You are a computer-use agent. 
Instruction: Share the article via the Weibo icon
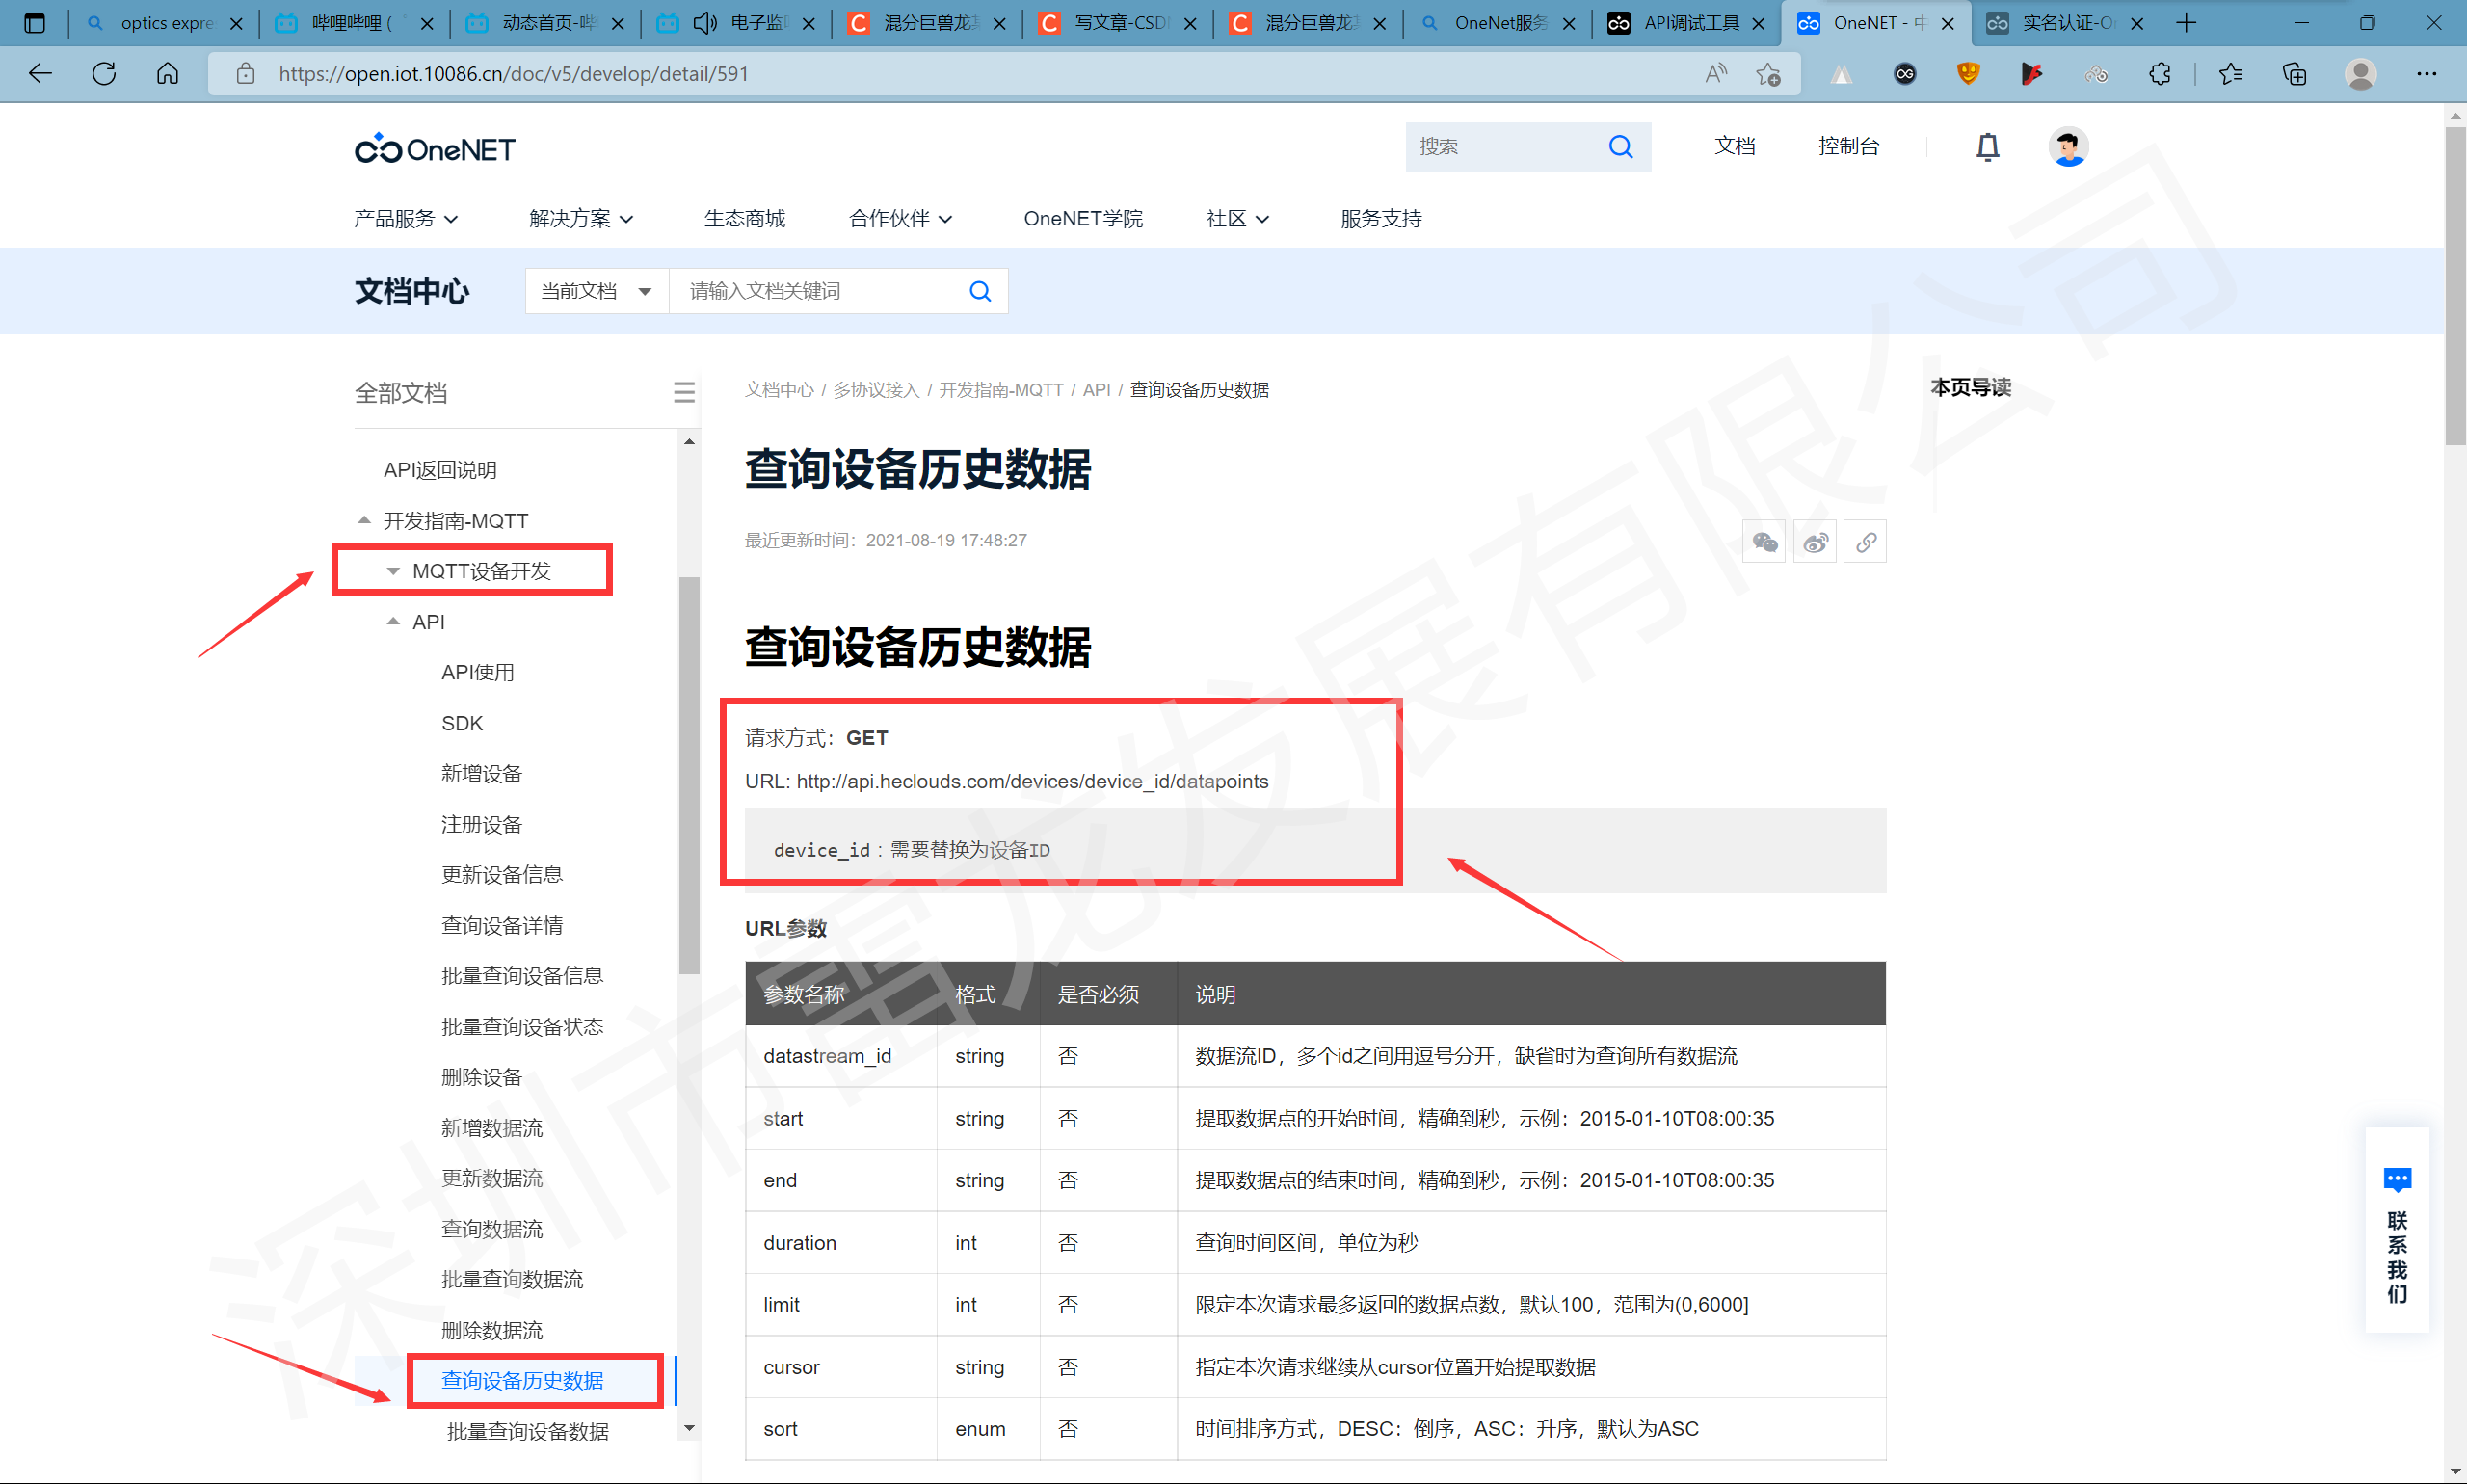point(1815,541)
